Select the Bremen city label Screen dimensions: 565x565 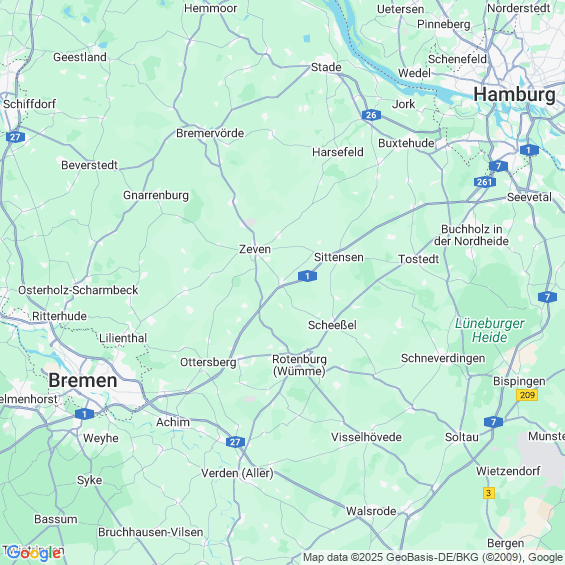click(x=83, y=380)
